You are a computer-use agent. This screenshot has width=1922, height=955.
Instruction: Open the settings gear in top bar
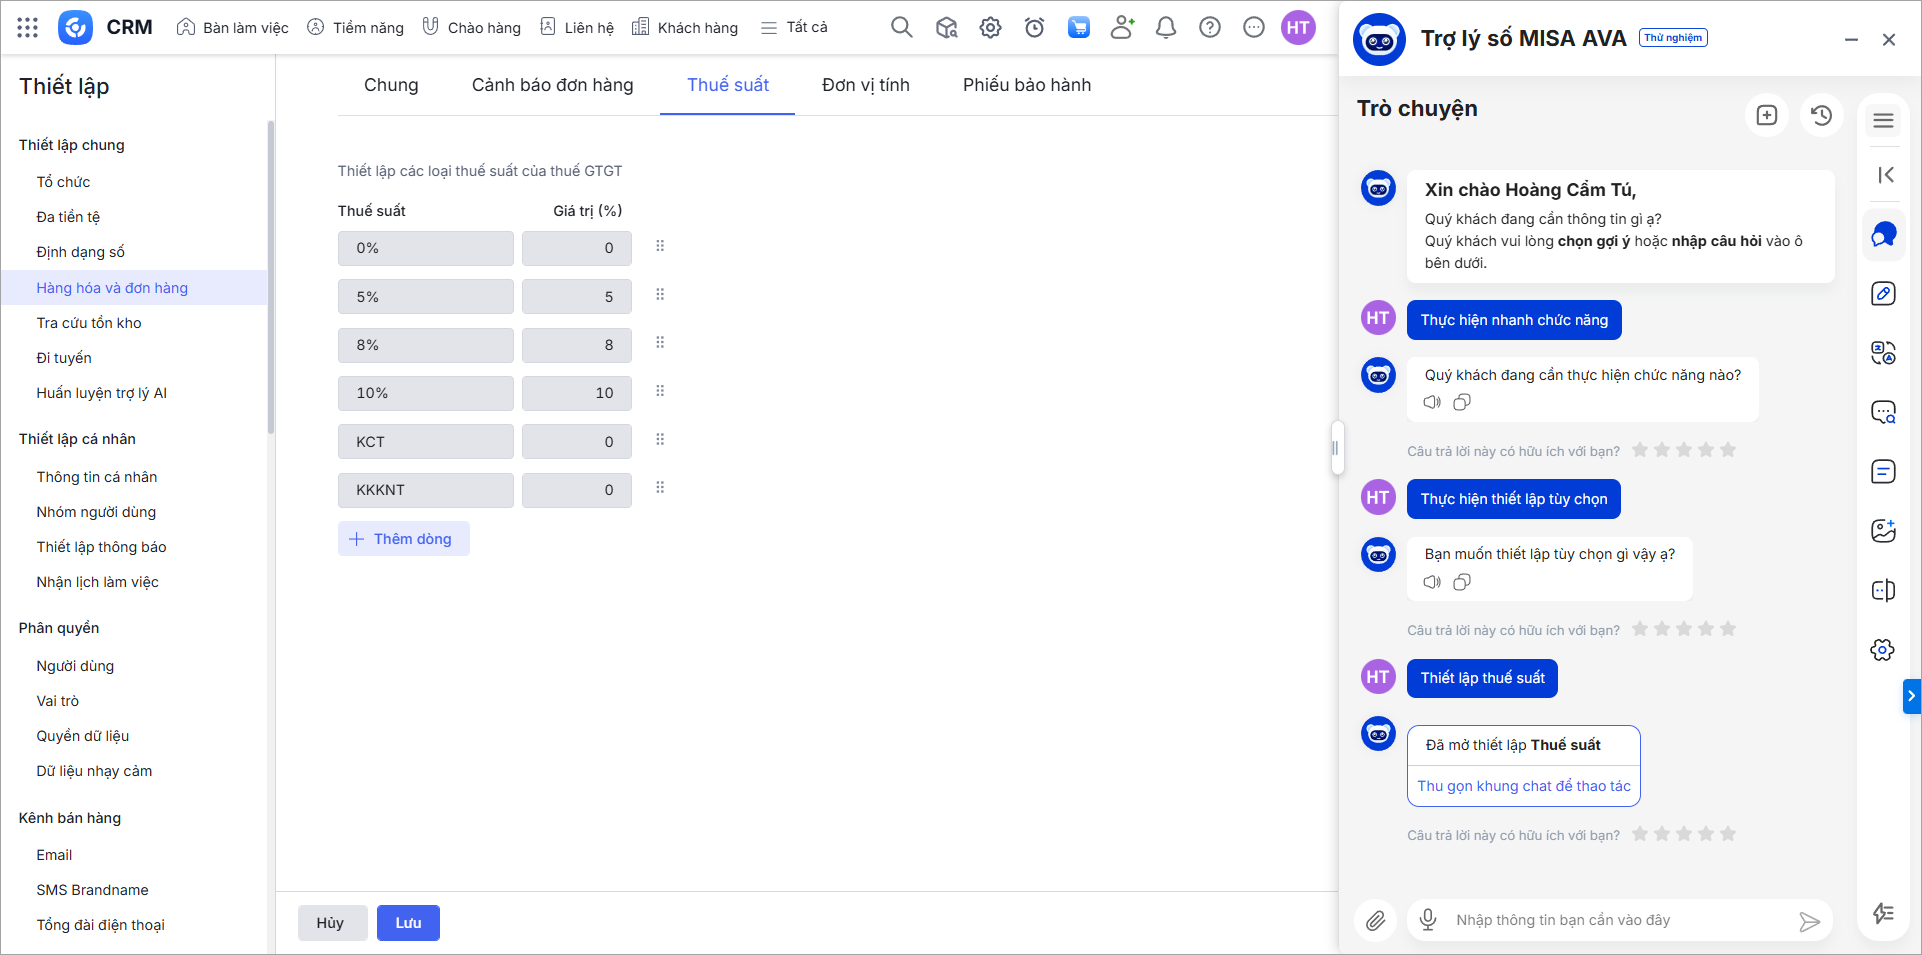[x=990, y=27]
